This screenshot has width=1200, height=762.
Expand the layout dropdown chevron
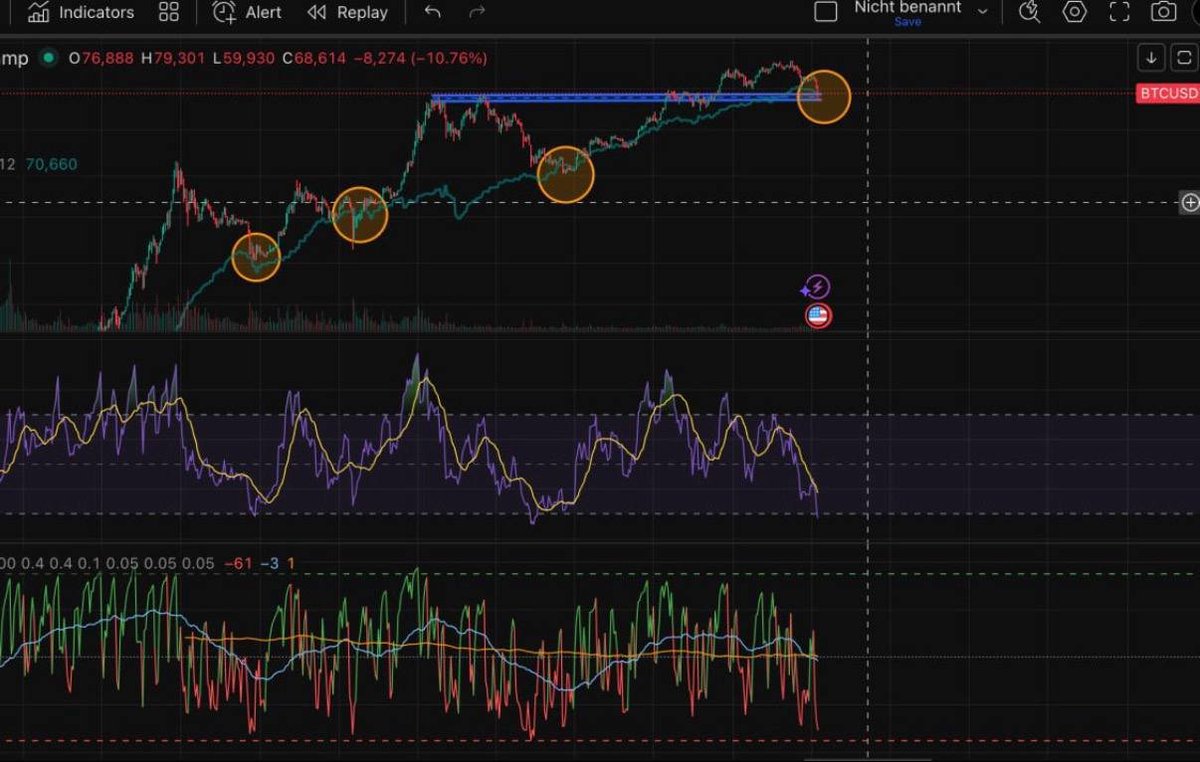[982, 12]
